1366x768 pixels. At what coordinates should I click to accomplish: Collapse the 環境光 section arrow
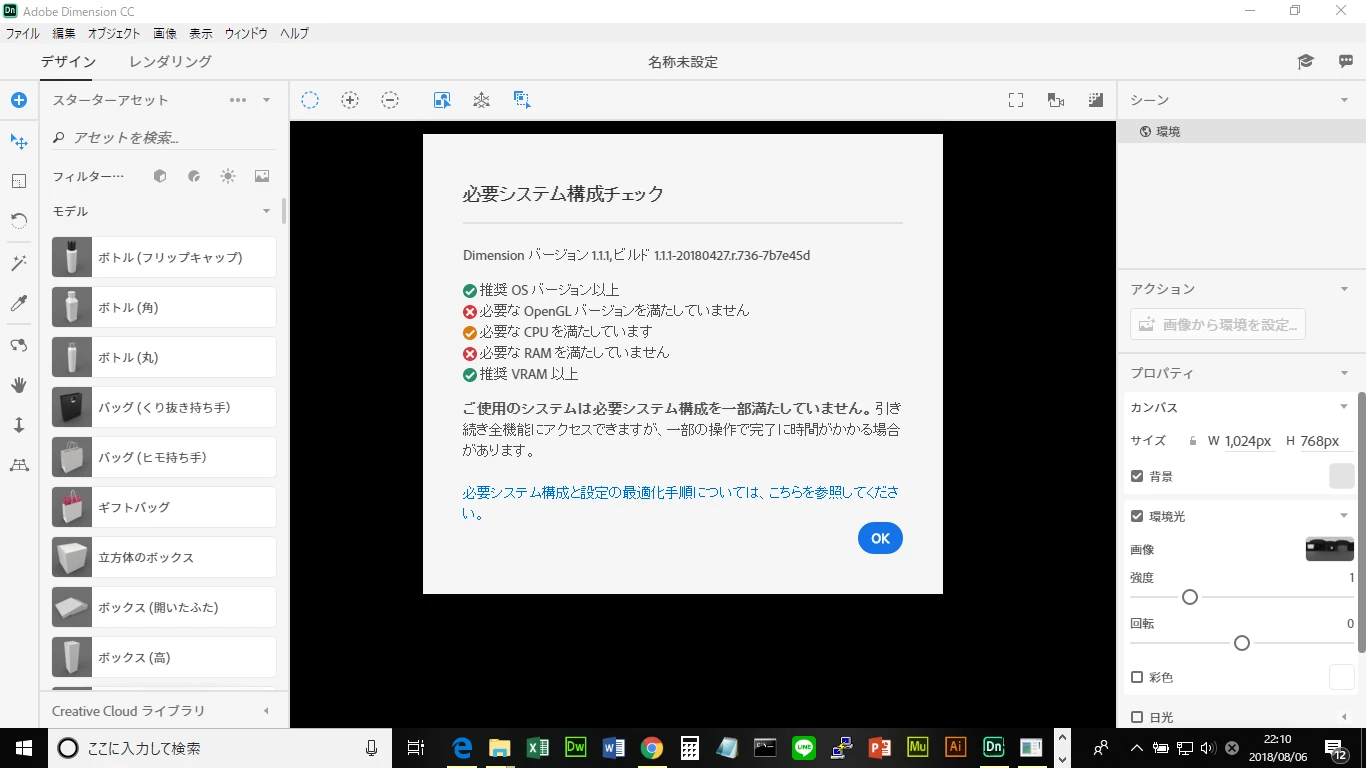1344,516
